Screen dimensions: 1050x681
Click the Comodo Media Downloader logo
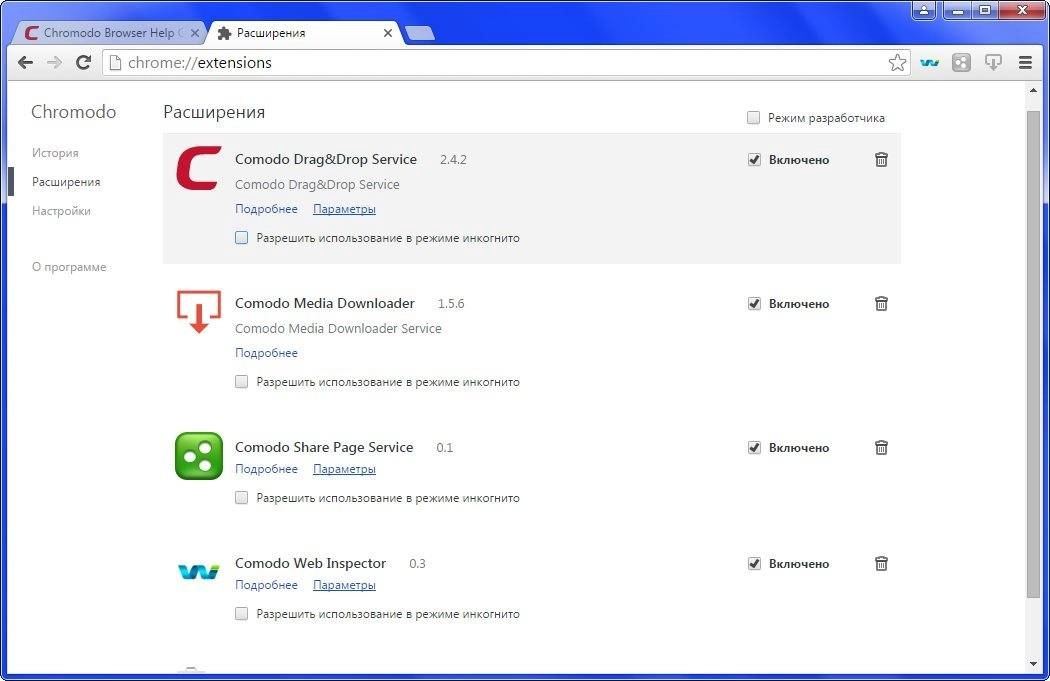tap(199, 311)
